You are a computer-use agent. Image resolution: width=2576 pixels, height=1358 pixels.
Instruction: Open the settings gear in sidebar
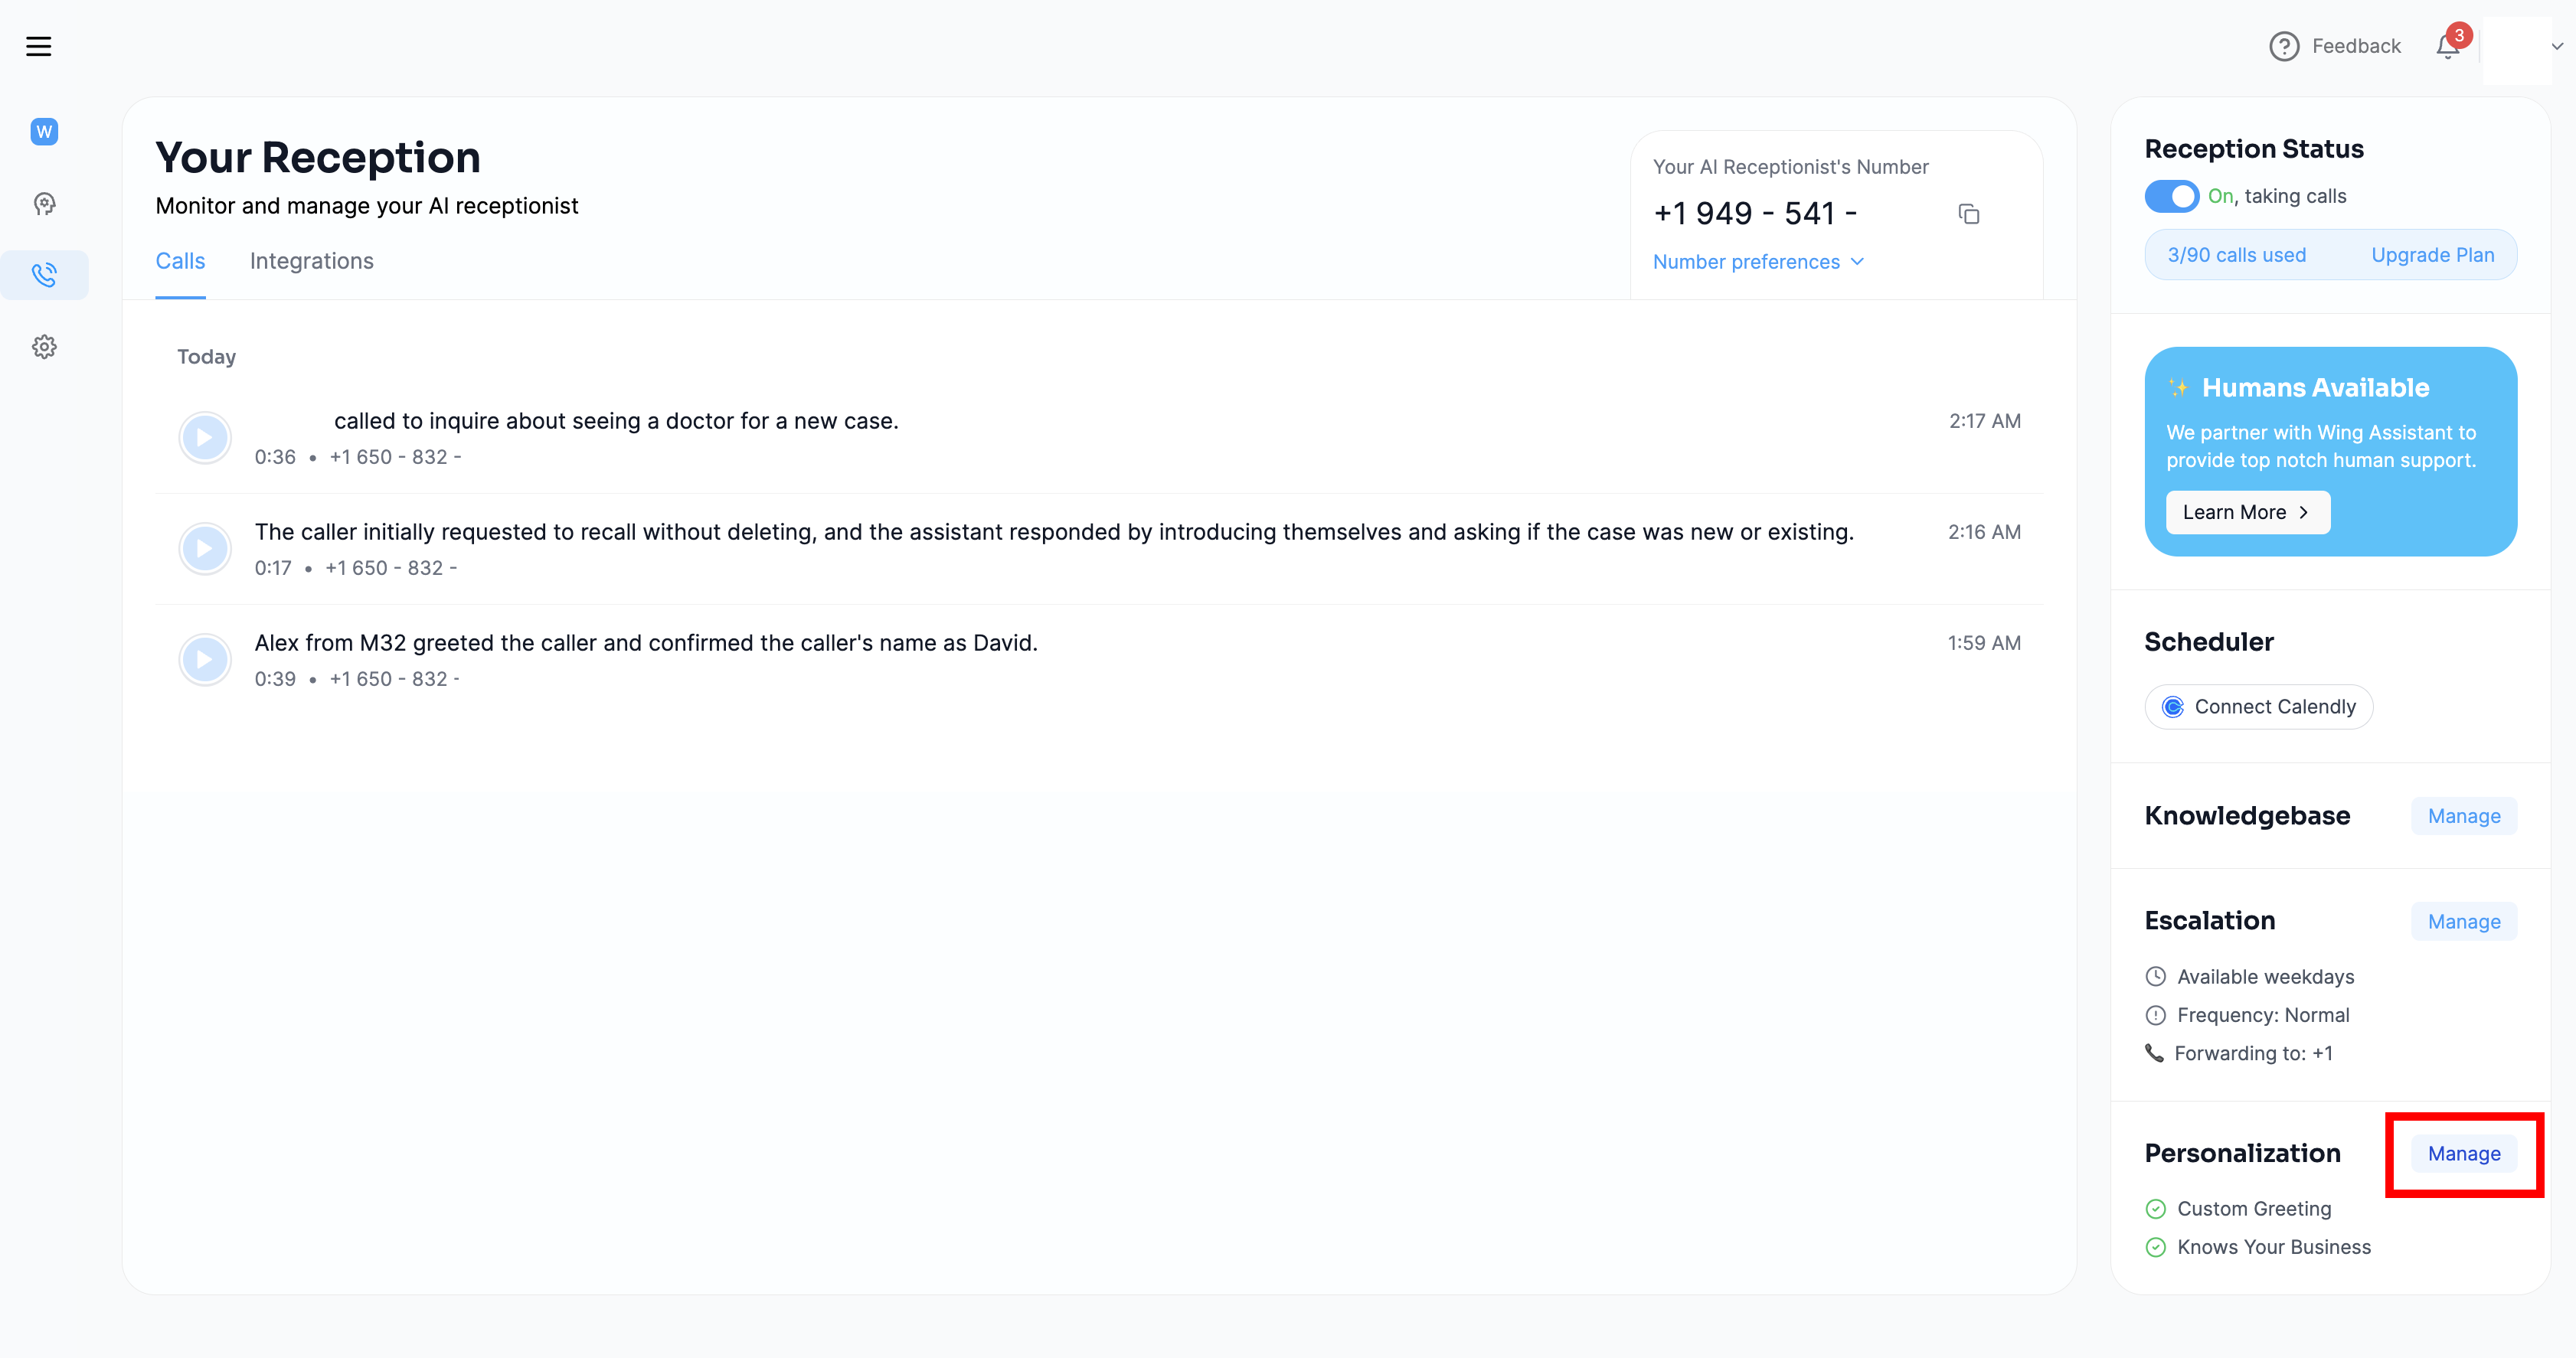[44, 347]
